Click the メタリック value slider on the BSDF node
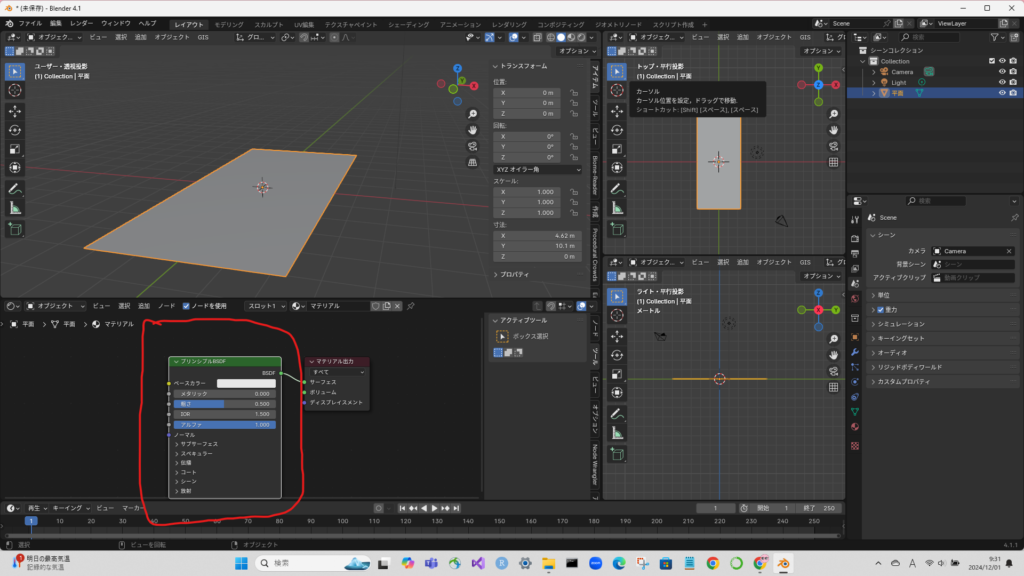1024x576 pixels. pyautogui.click(x=225, y=394)
